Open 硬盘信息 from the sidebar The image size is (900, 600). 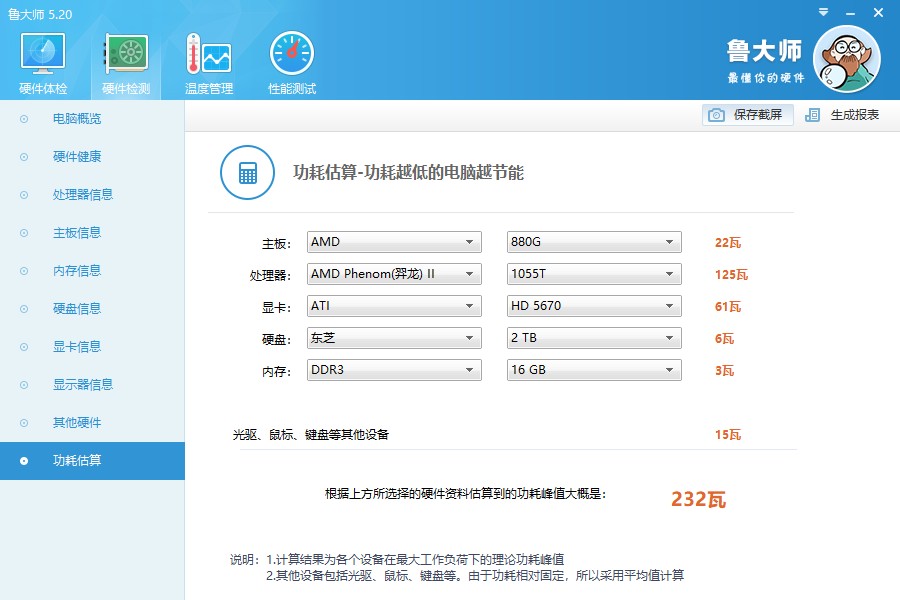coord(77,309)
